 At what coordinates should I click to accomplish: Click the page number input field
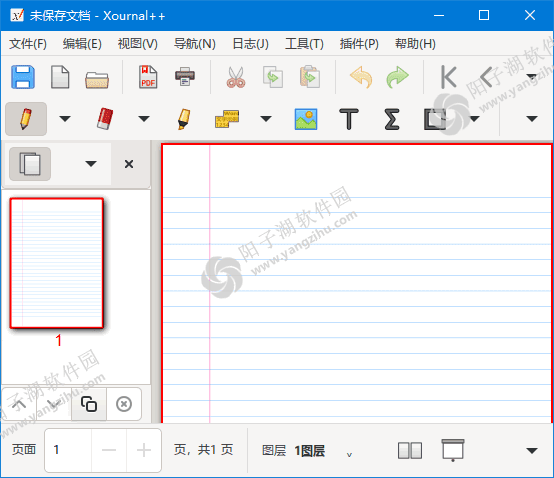69,450
